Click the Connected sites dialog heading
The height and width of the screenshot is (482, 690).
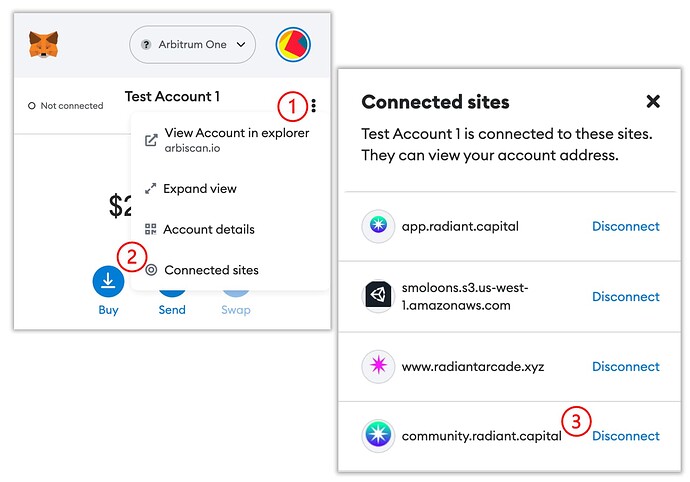[435, 102]
